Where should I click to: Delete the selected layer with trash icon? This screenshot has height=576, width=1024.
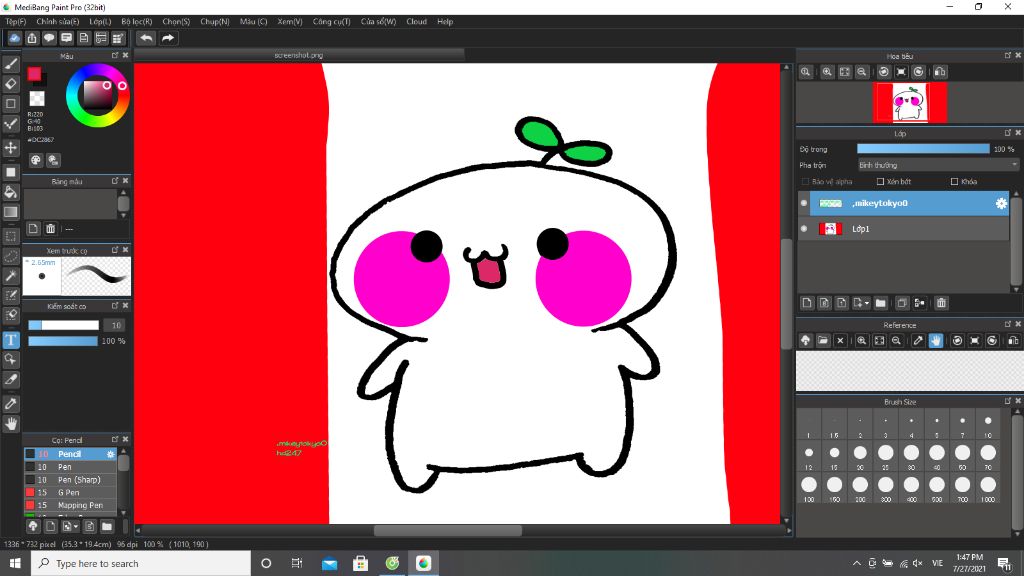point(941,303)
